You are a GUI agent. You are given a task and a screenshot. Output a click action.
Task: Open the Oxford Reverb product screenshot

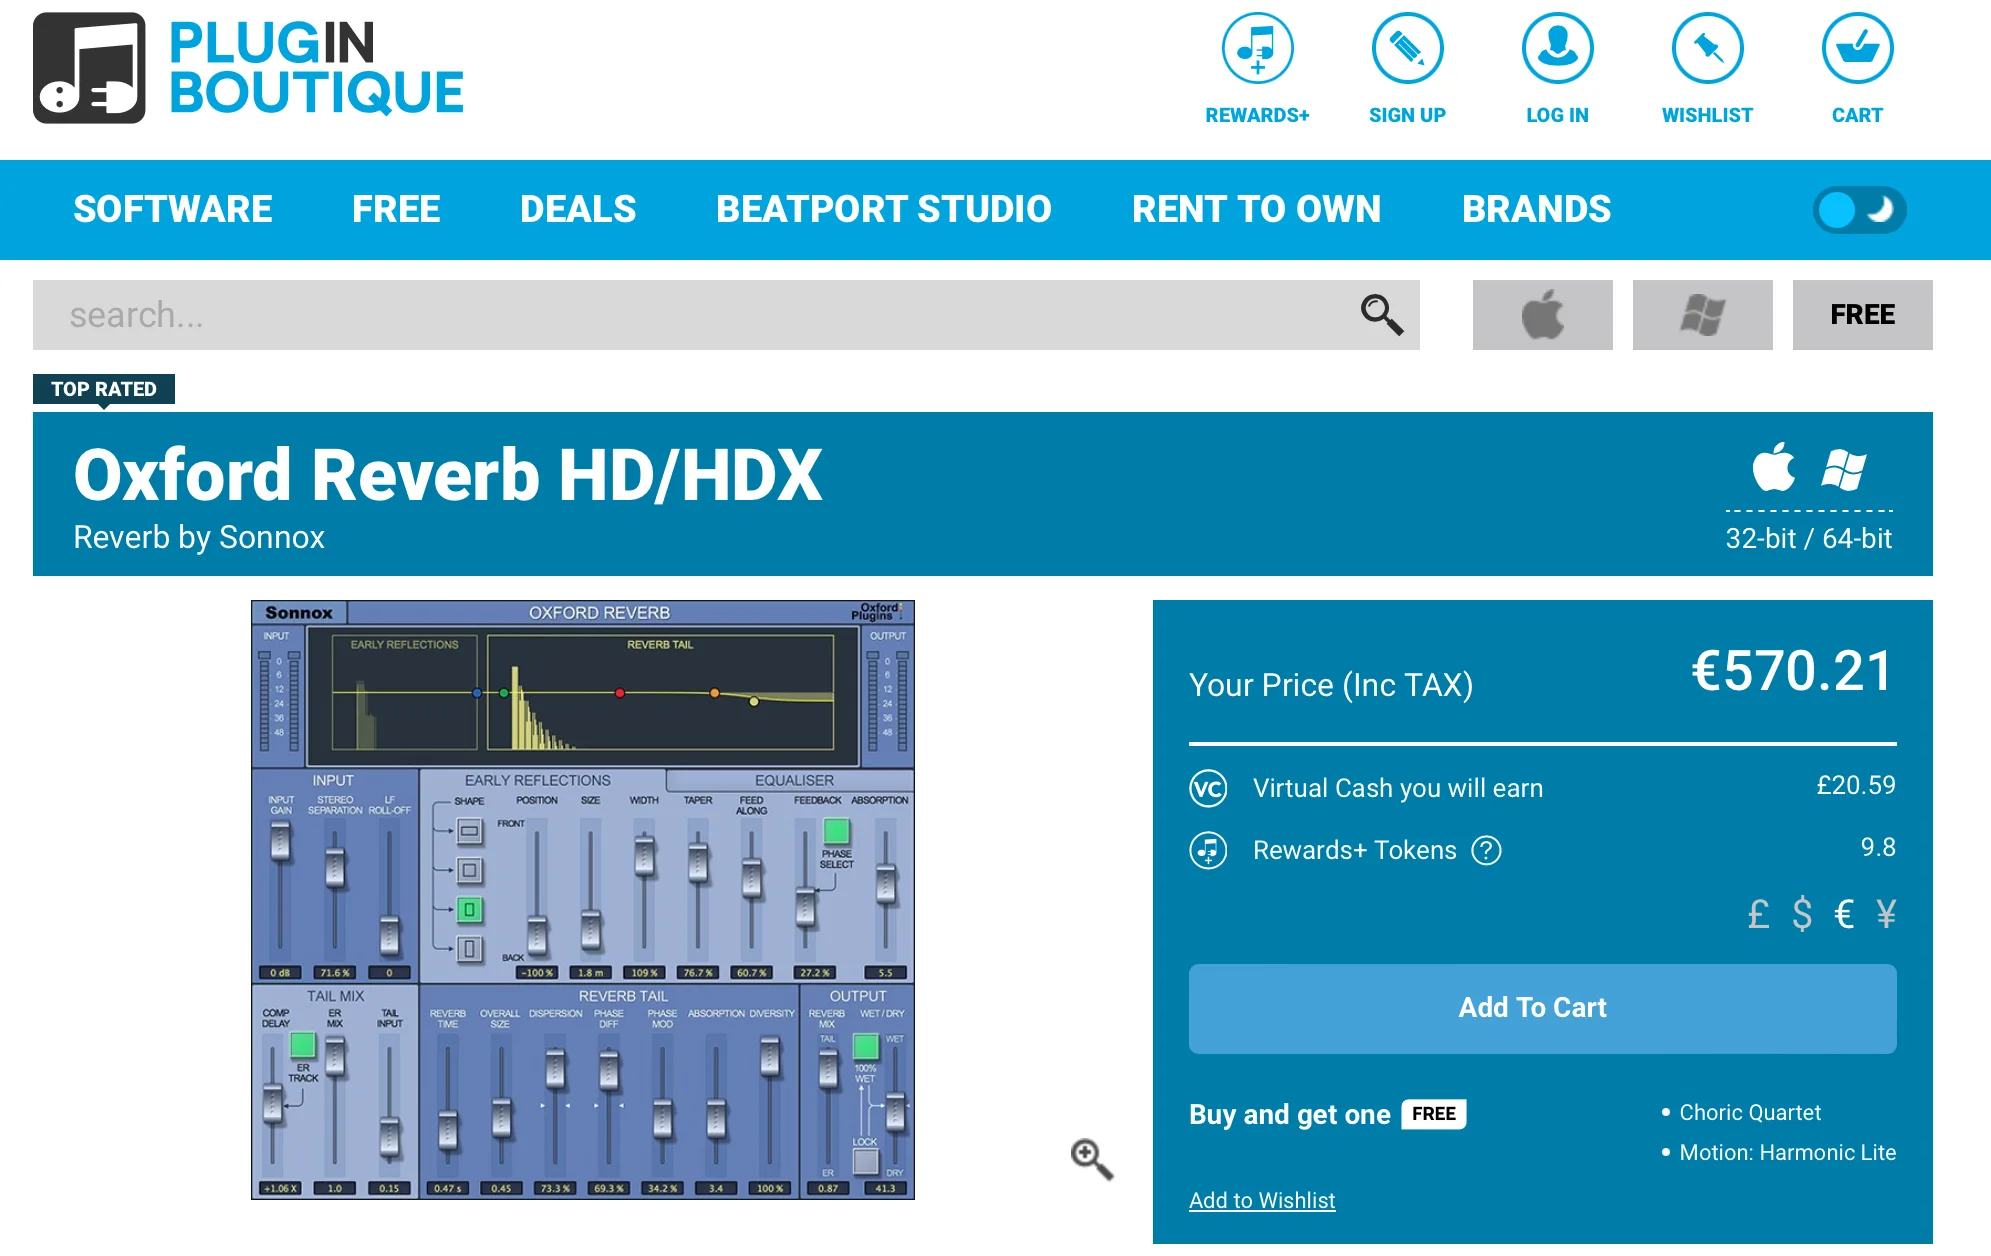coord(583,900)
